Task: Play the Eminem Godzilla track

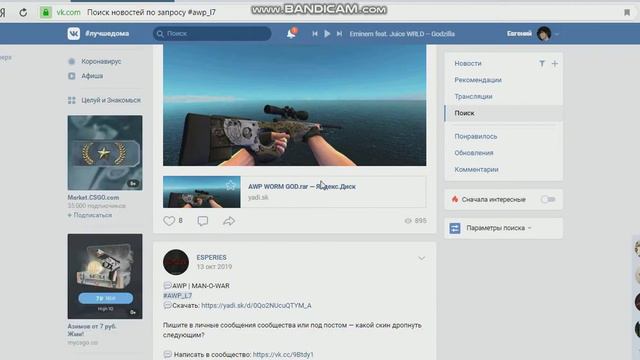Action: click(x=327, y=34)
